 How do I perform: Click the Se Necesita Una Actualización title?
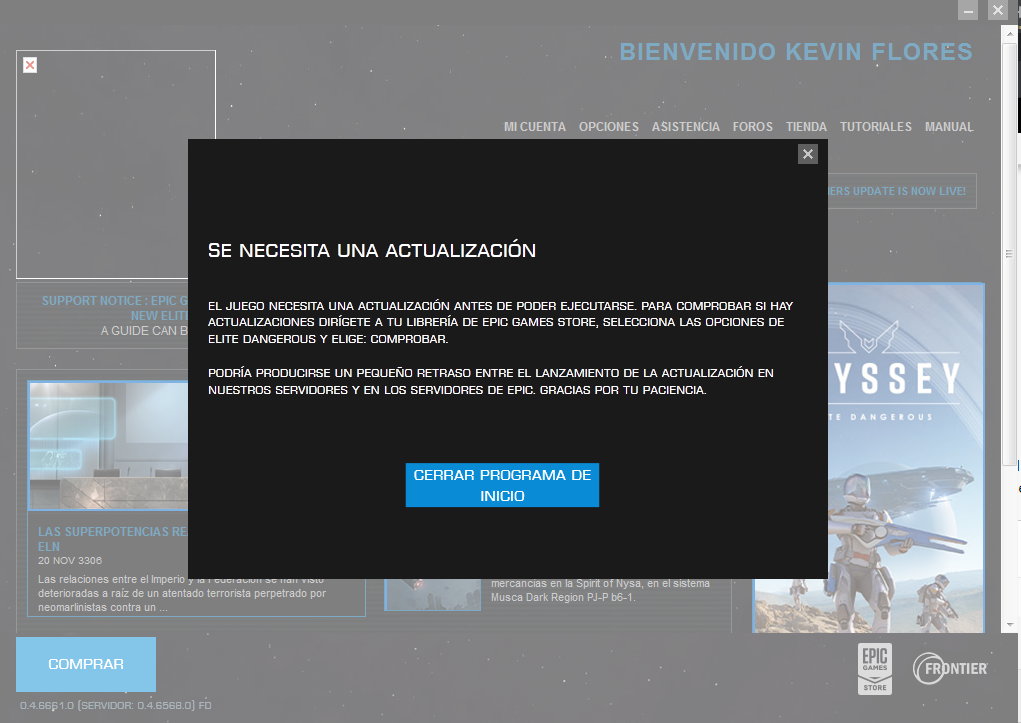coord(372,250)
